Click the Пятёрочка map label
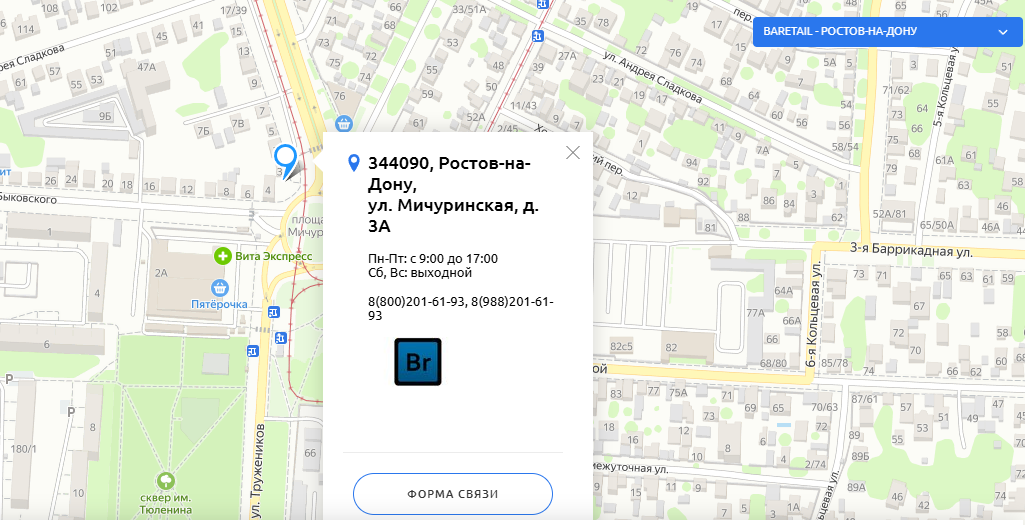Viewport: 1025px width, 525px height. tap(219, 304)
